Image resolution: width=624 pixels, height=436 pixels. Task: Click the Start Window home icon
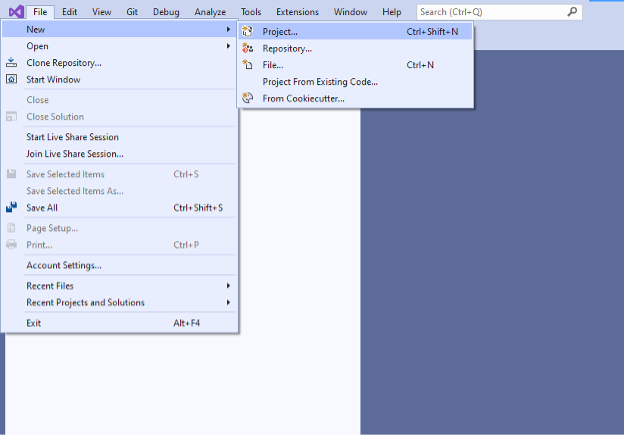coord(11,79)
